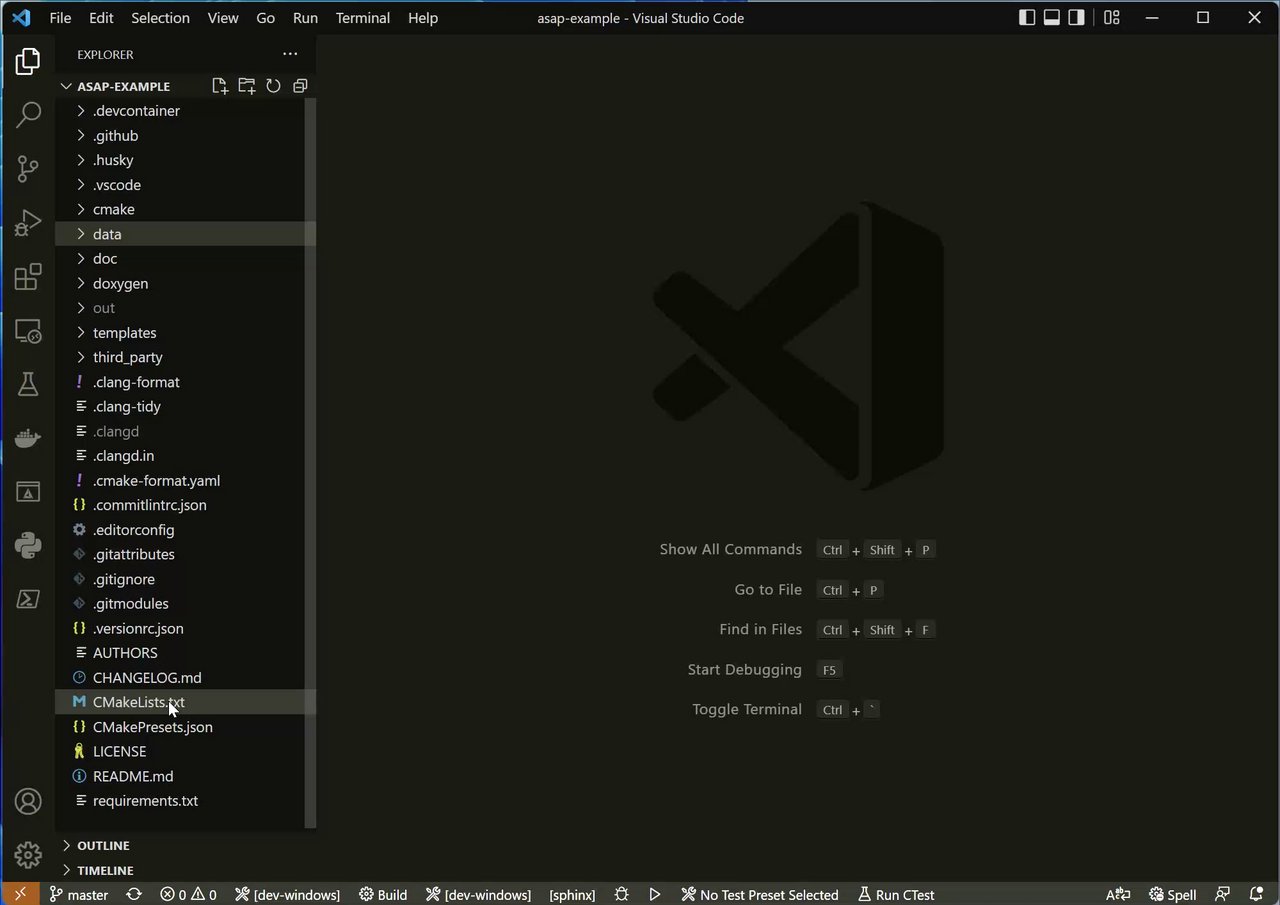Click the remote window status bar icon
This screenshot has width=1280, height=905.
20,894
